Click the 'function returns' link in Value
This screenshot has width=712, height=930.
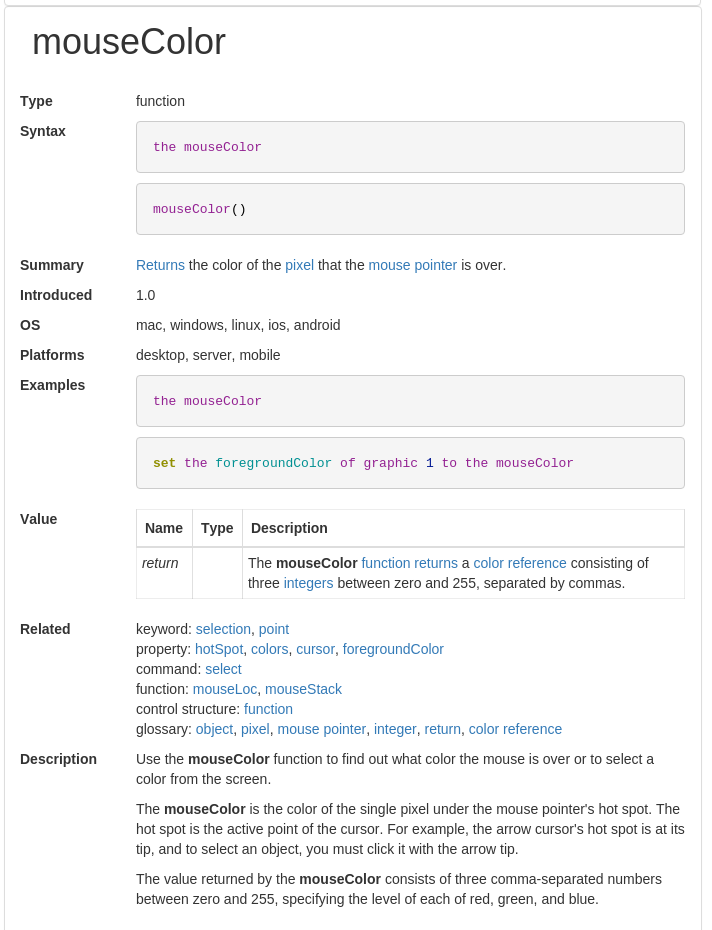coord(409,563)
